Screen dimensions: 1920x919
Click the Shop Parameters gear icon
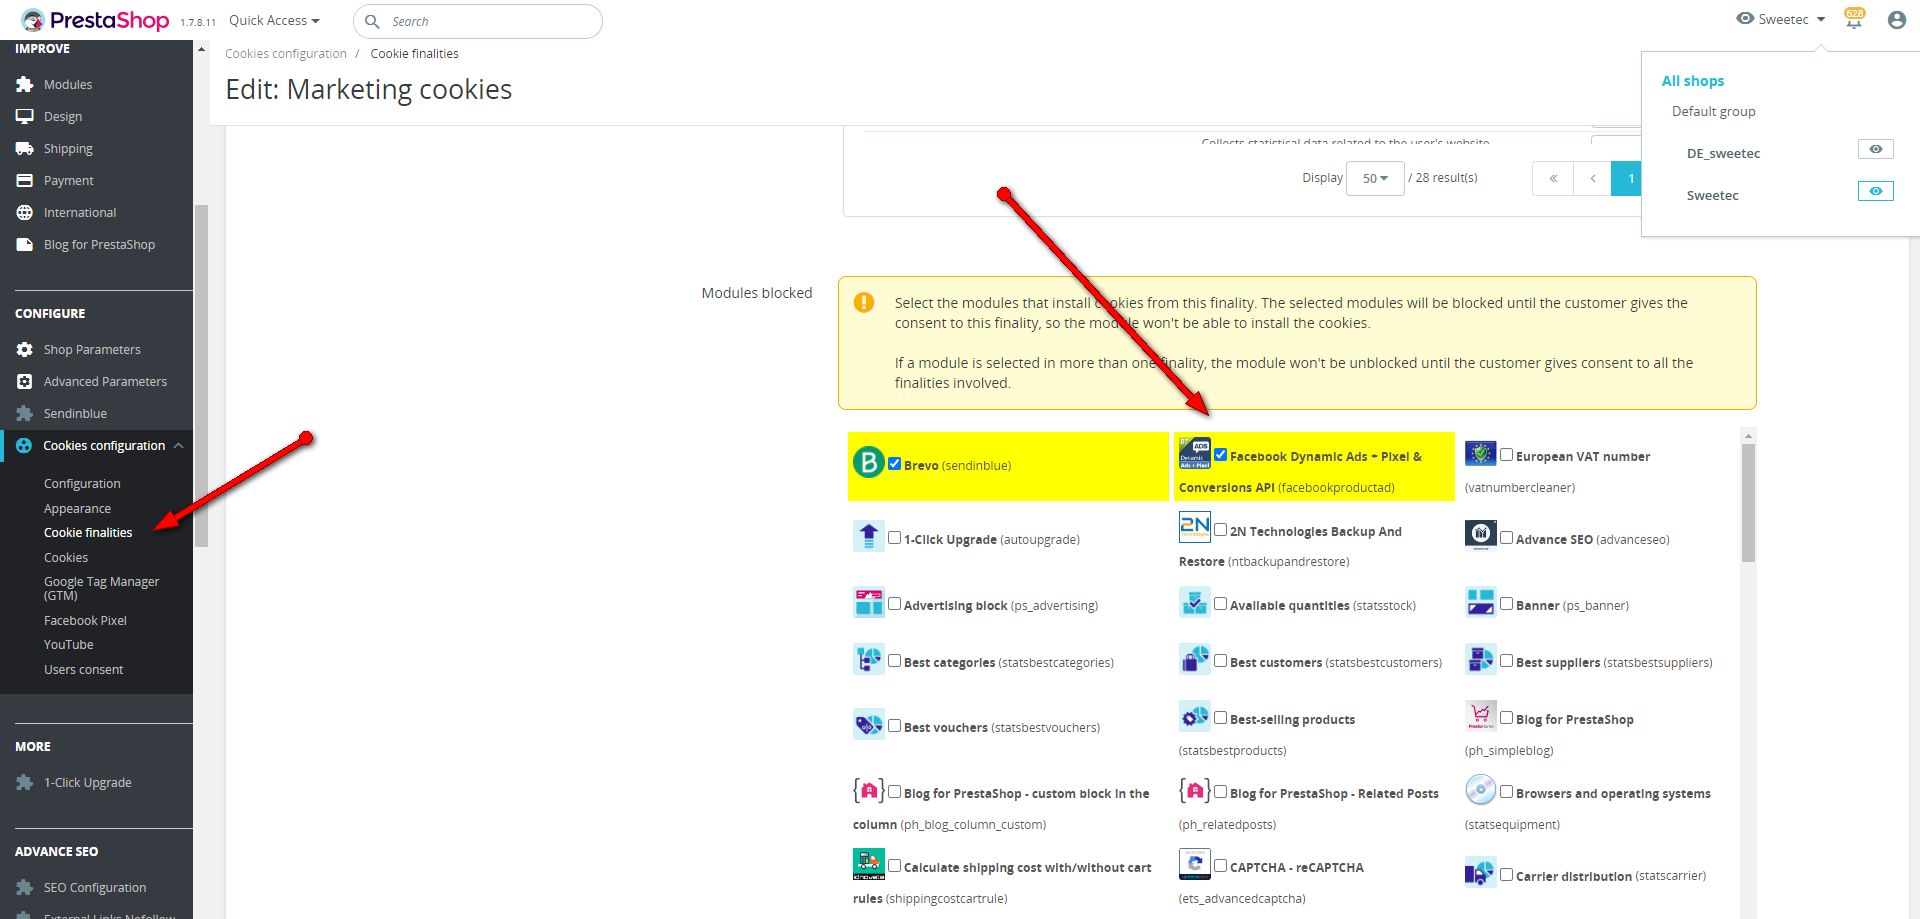[x=25, y=350]
